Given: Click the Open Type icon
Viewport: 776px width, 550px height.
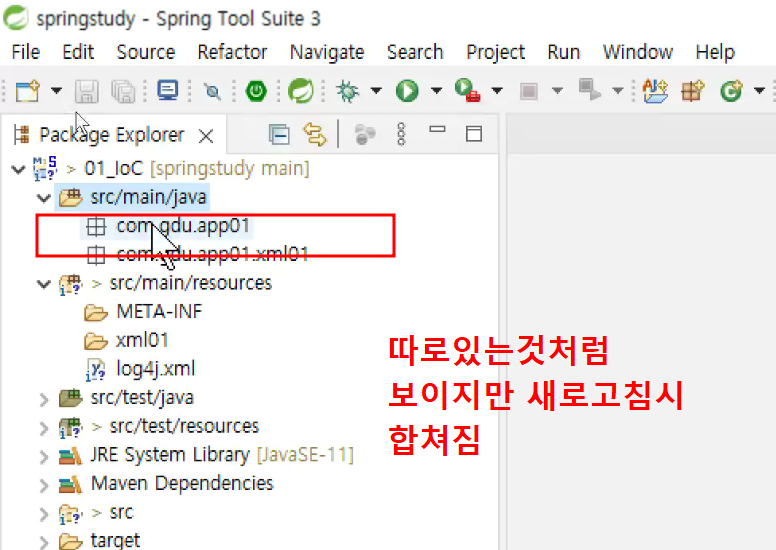Looking at the screenshot, I should pyautogui.click(x=655, y=91).
